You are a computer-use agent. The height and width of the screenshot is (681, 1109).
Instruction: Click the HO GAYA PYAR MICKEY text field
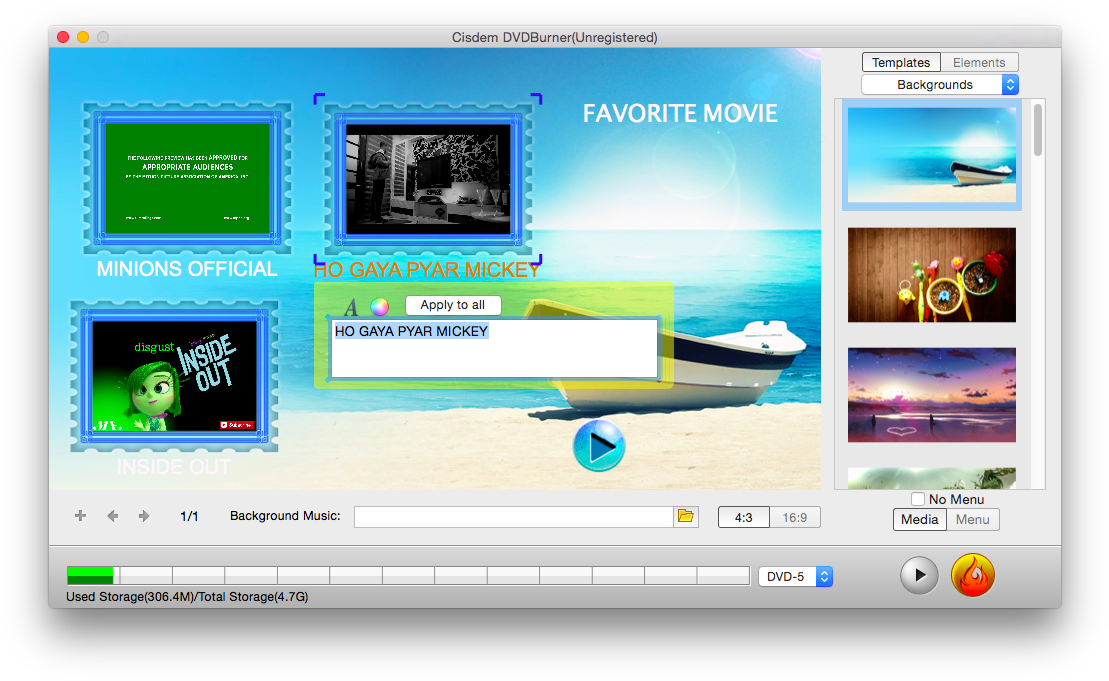[494, 348]
